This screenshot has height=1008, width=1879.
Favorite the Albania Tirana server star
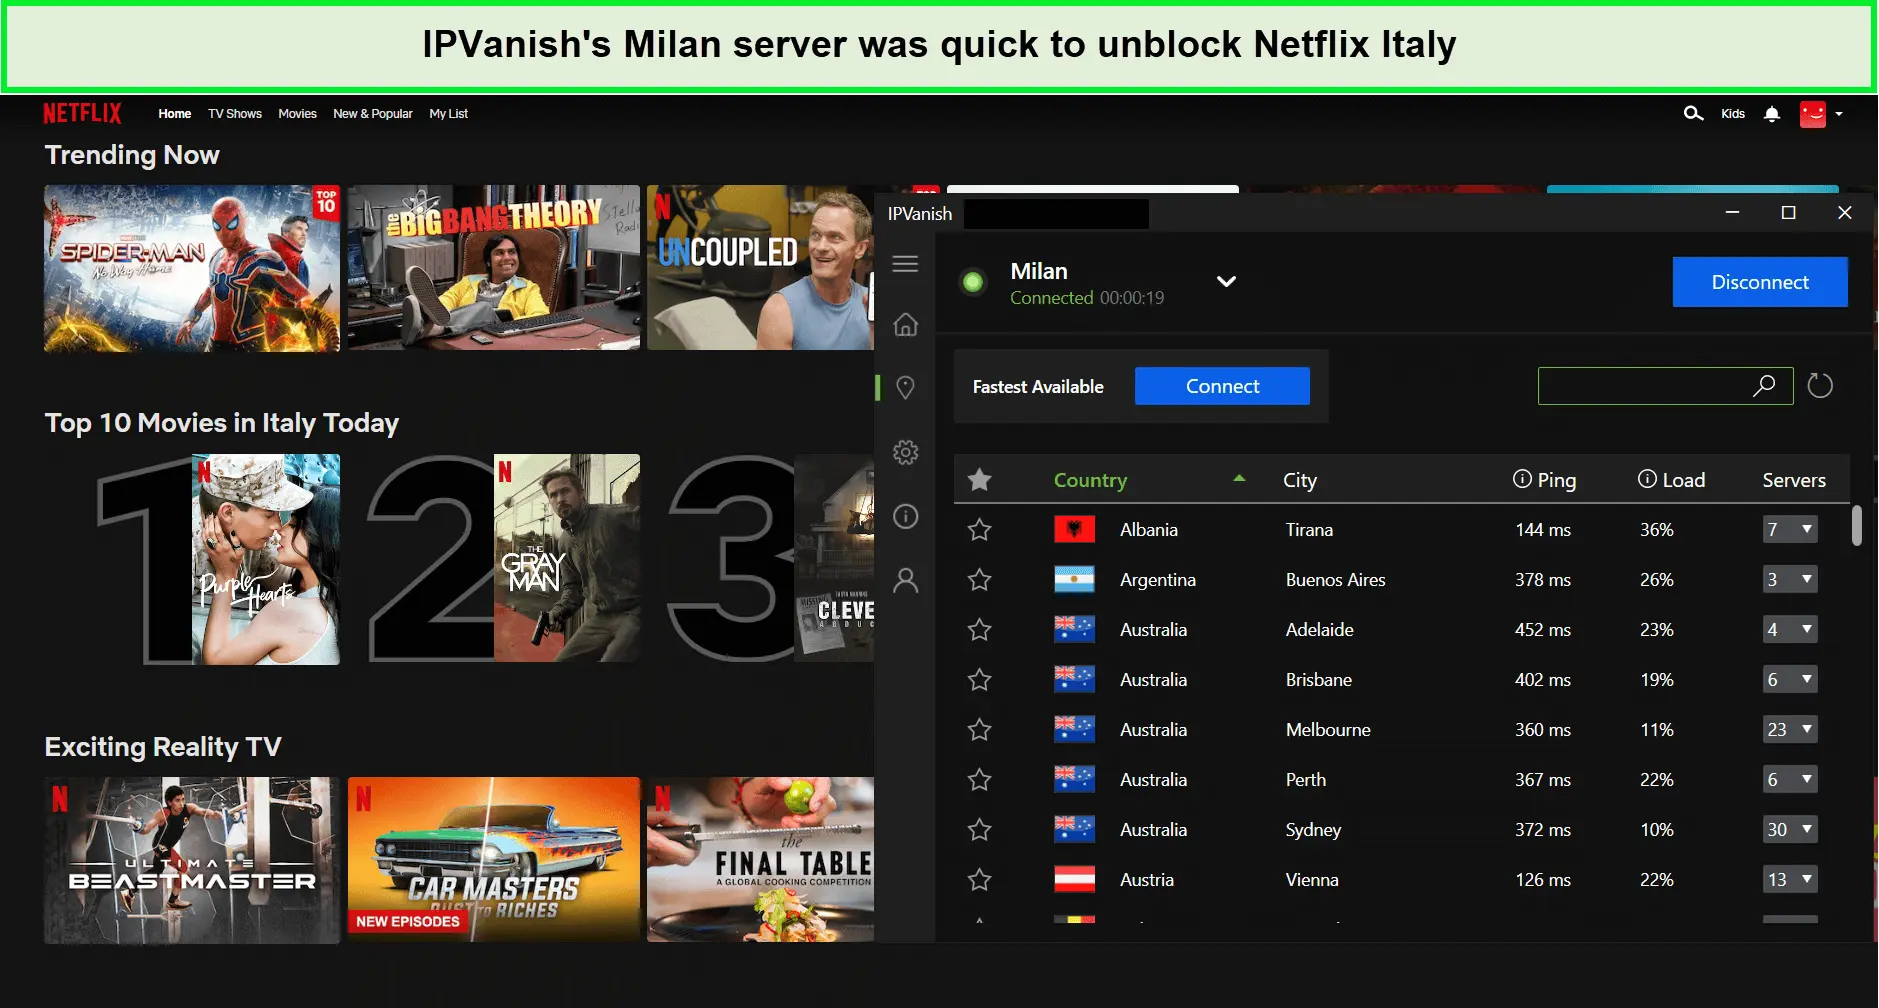coord(980,530)
